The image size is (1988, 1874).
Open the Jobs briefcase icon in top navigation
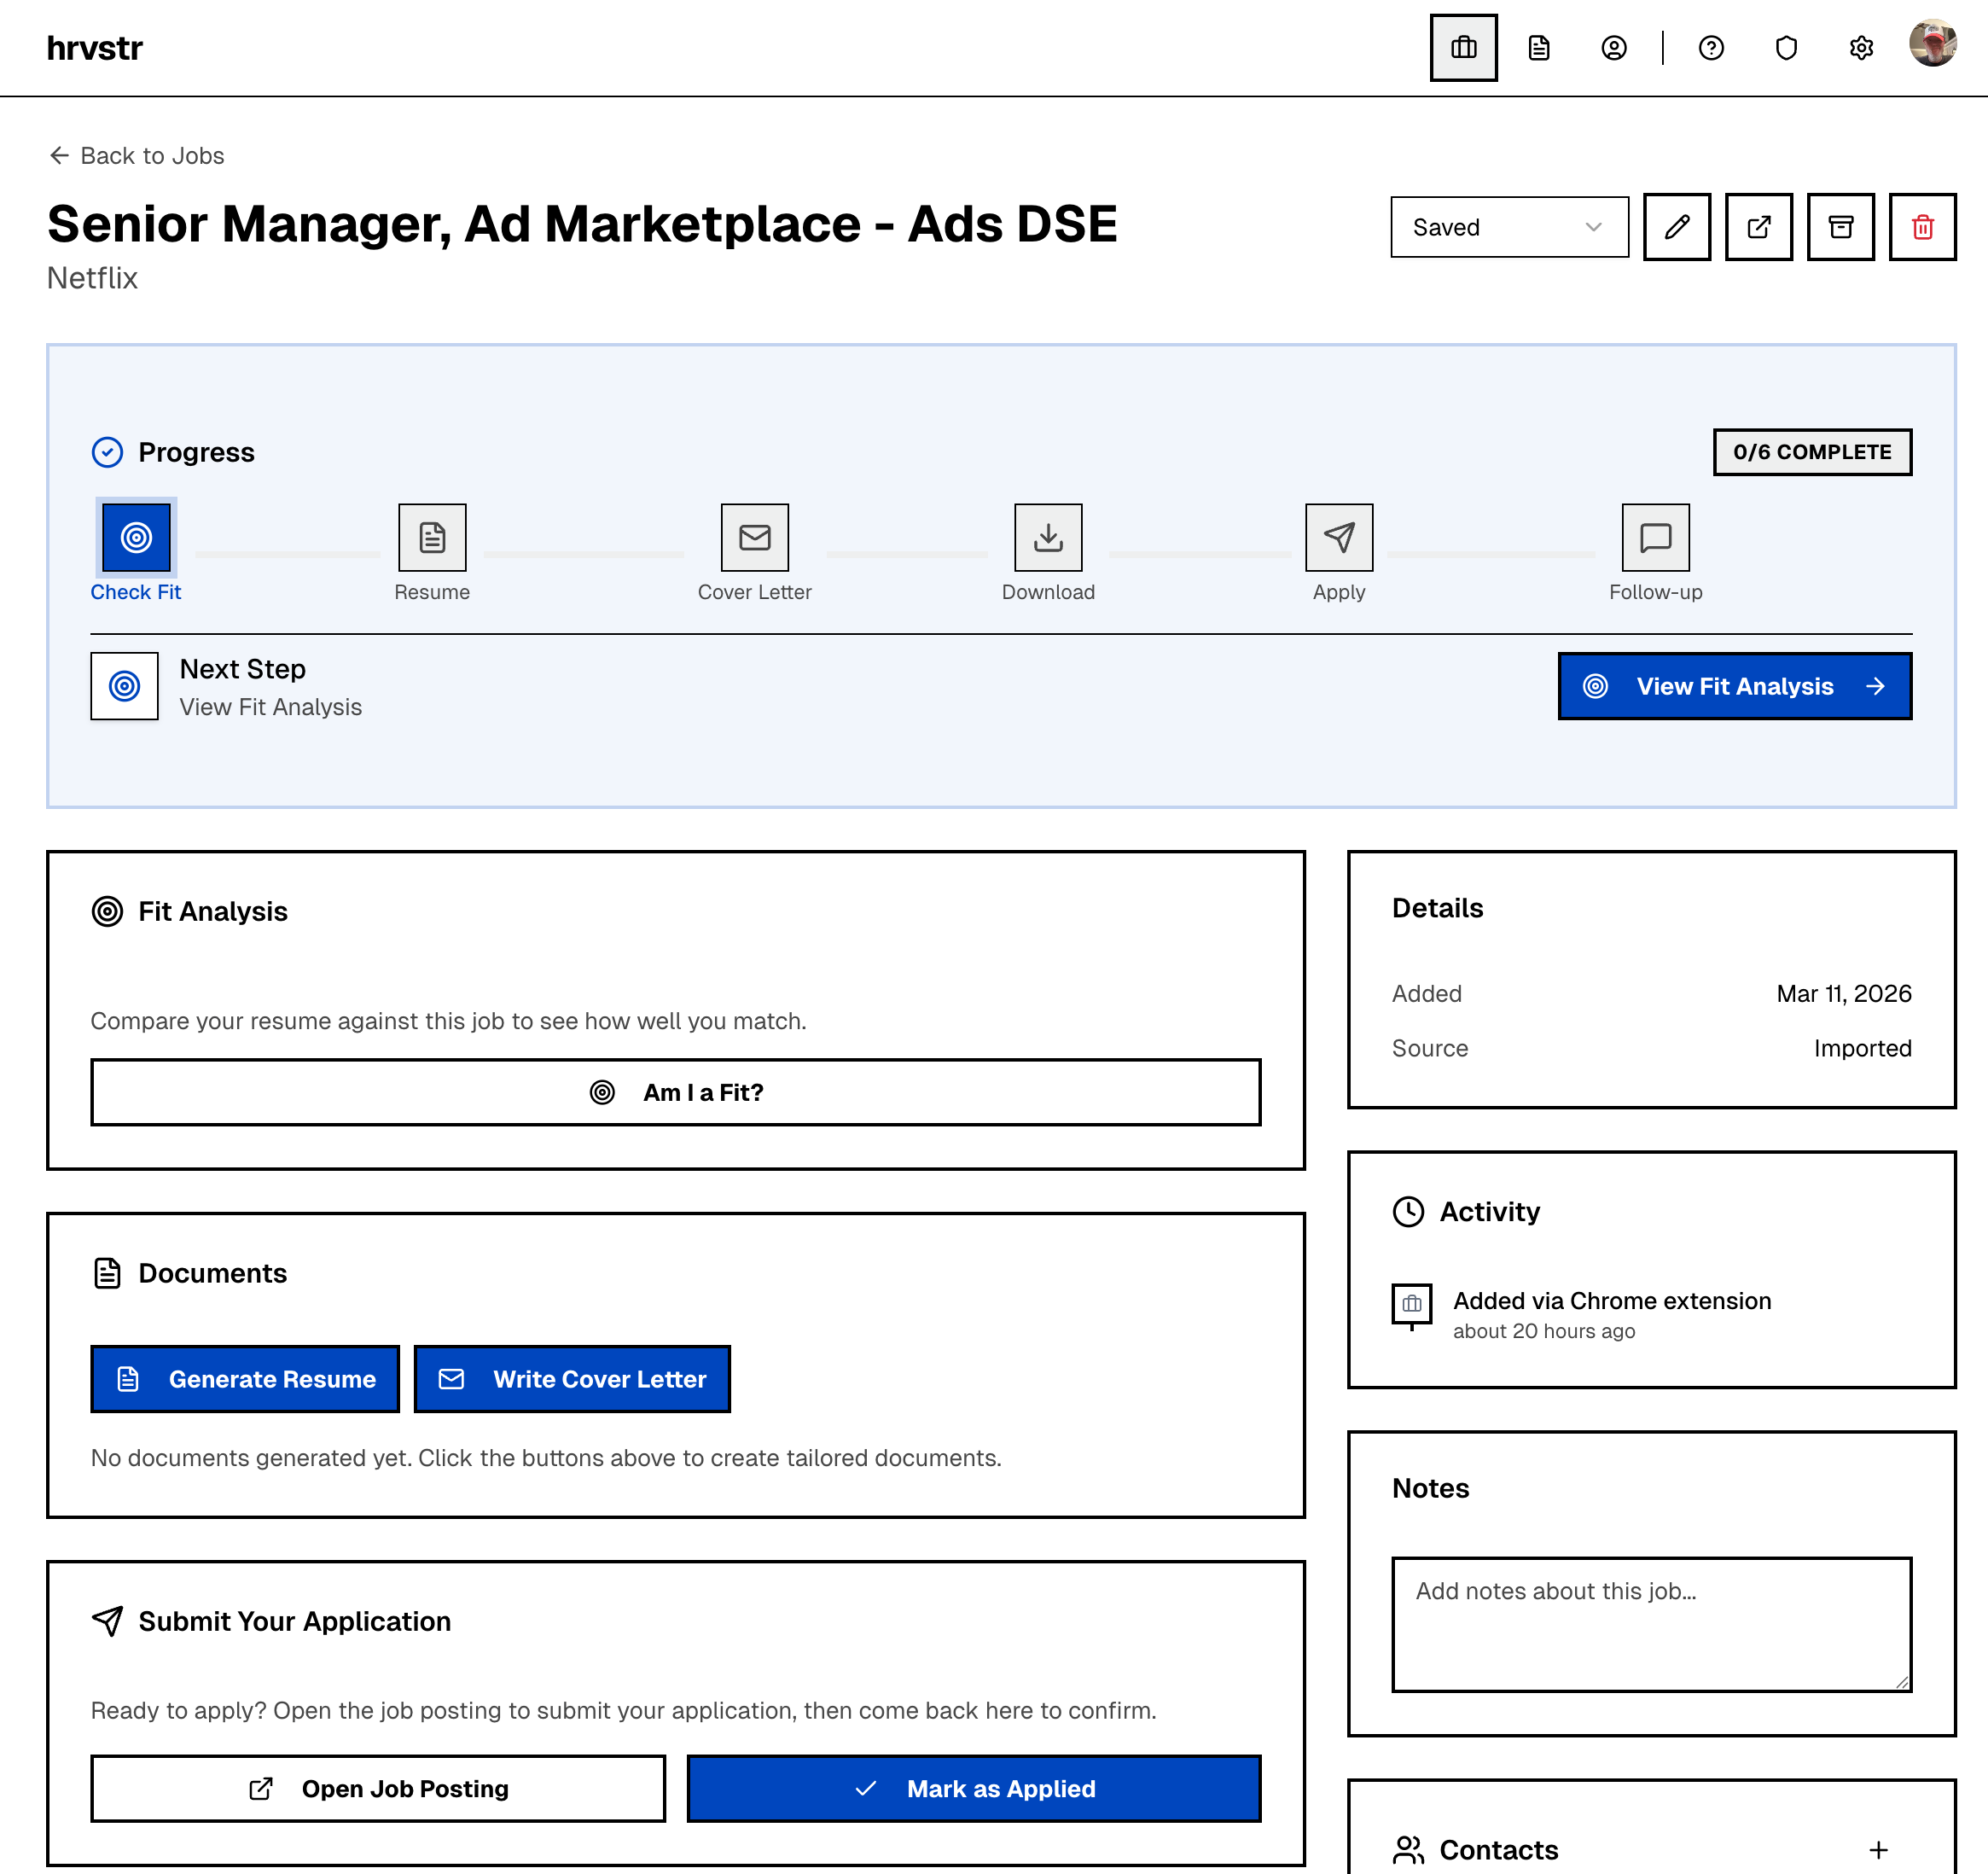point(1463,47)
